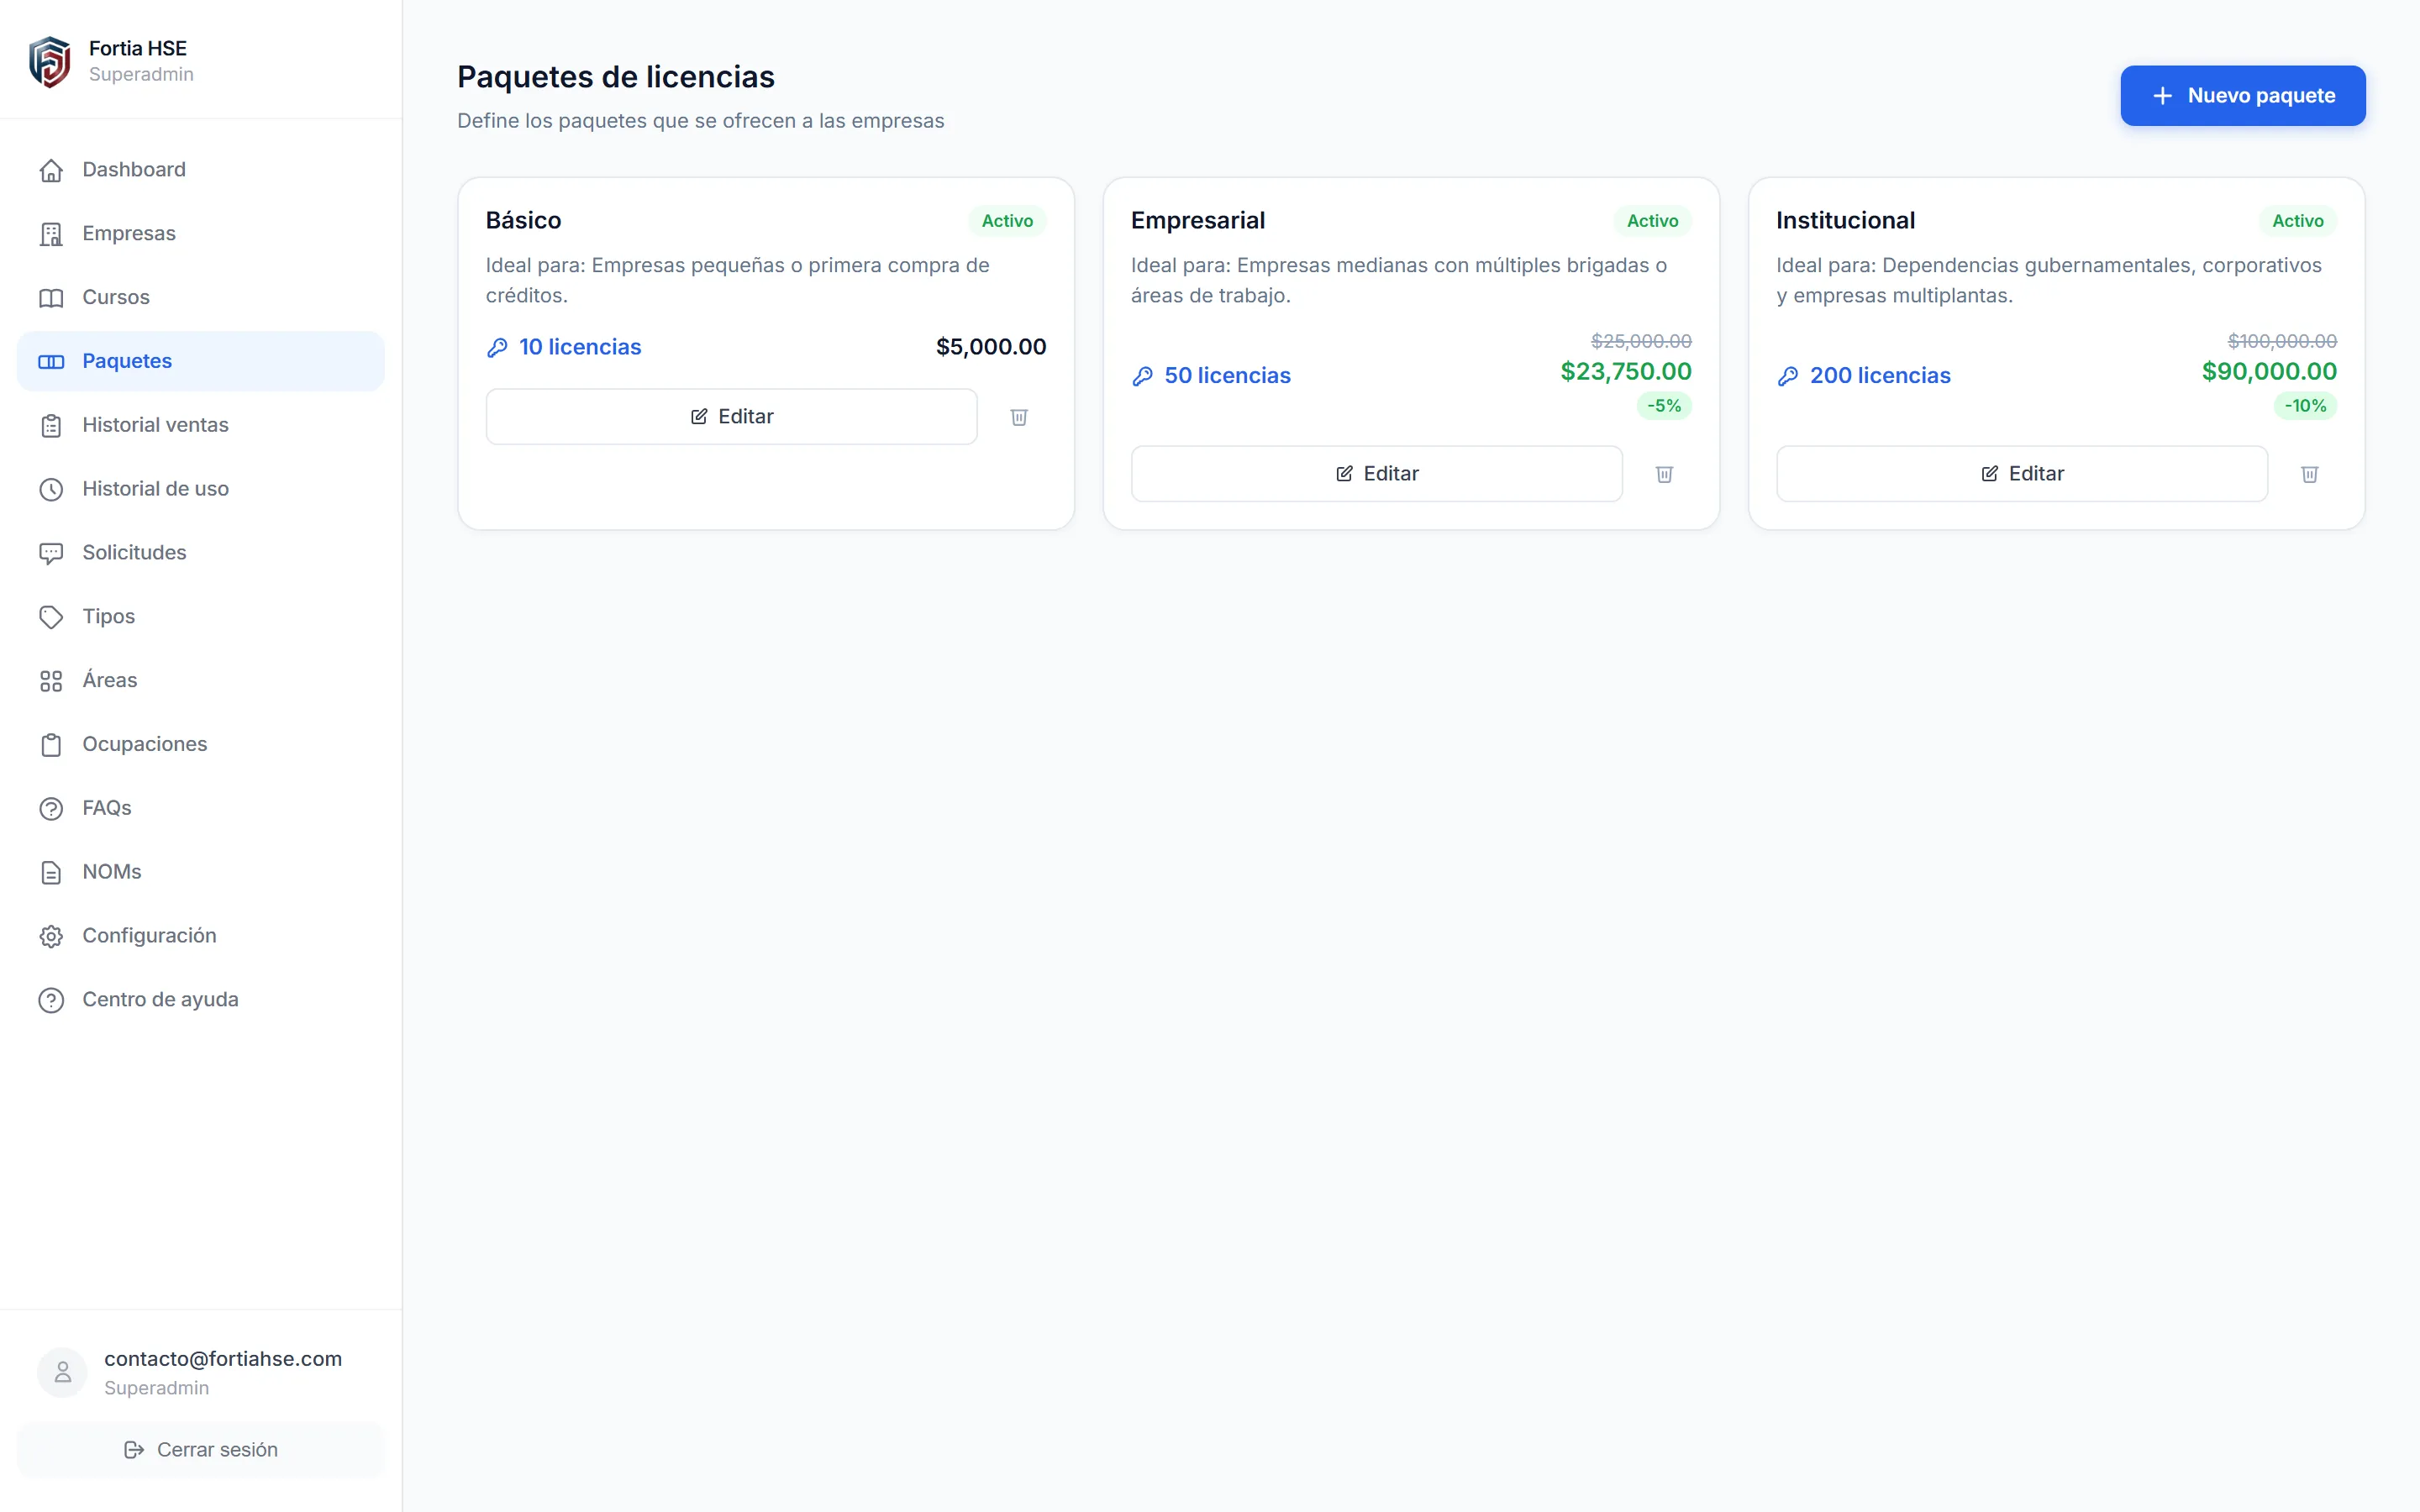
Task: Click the Ocupaciones clipboard icon
Action: pyautogui.click(x=51, y=745)
